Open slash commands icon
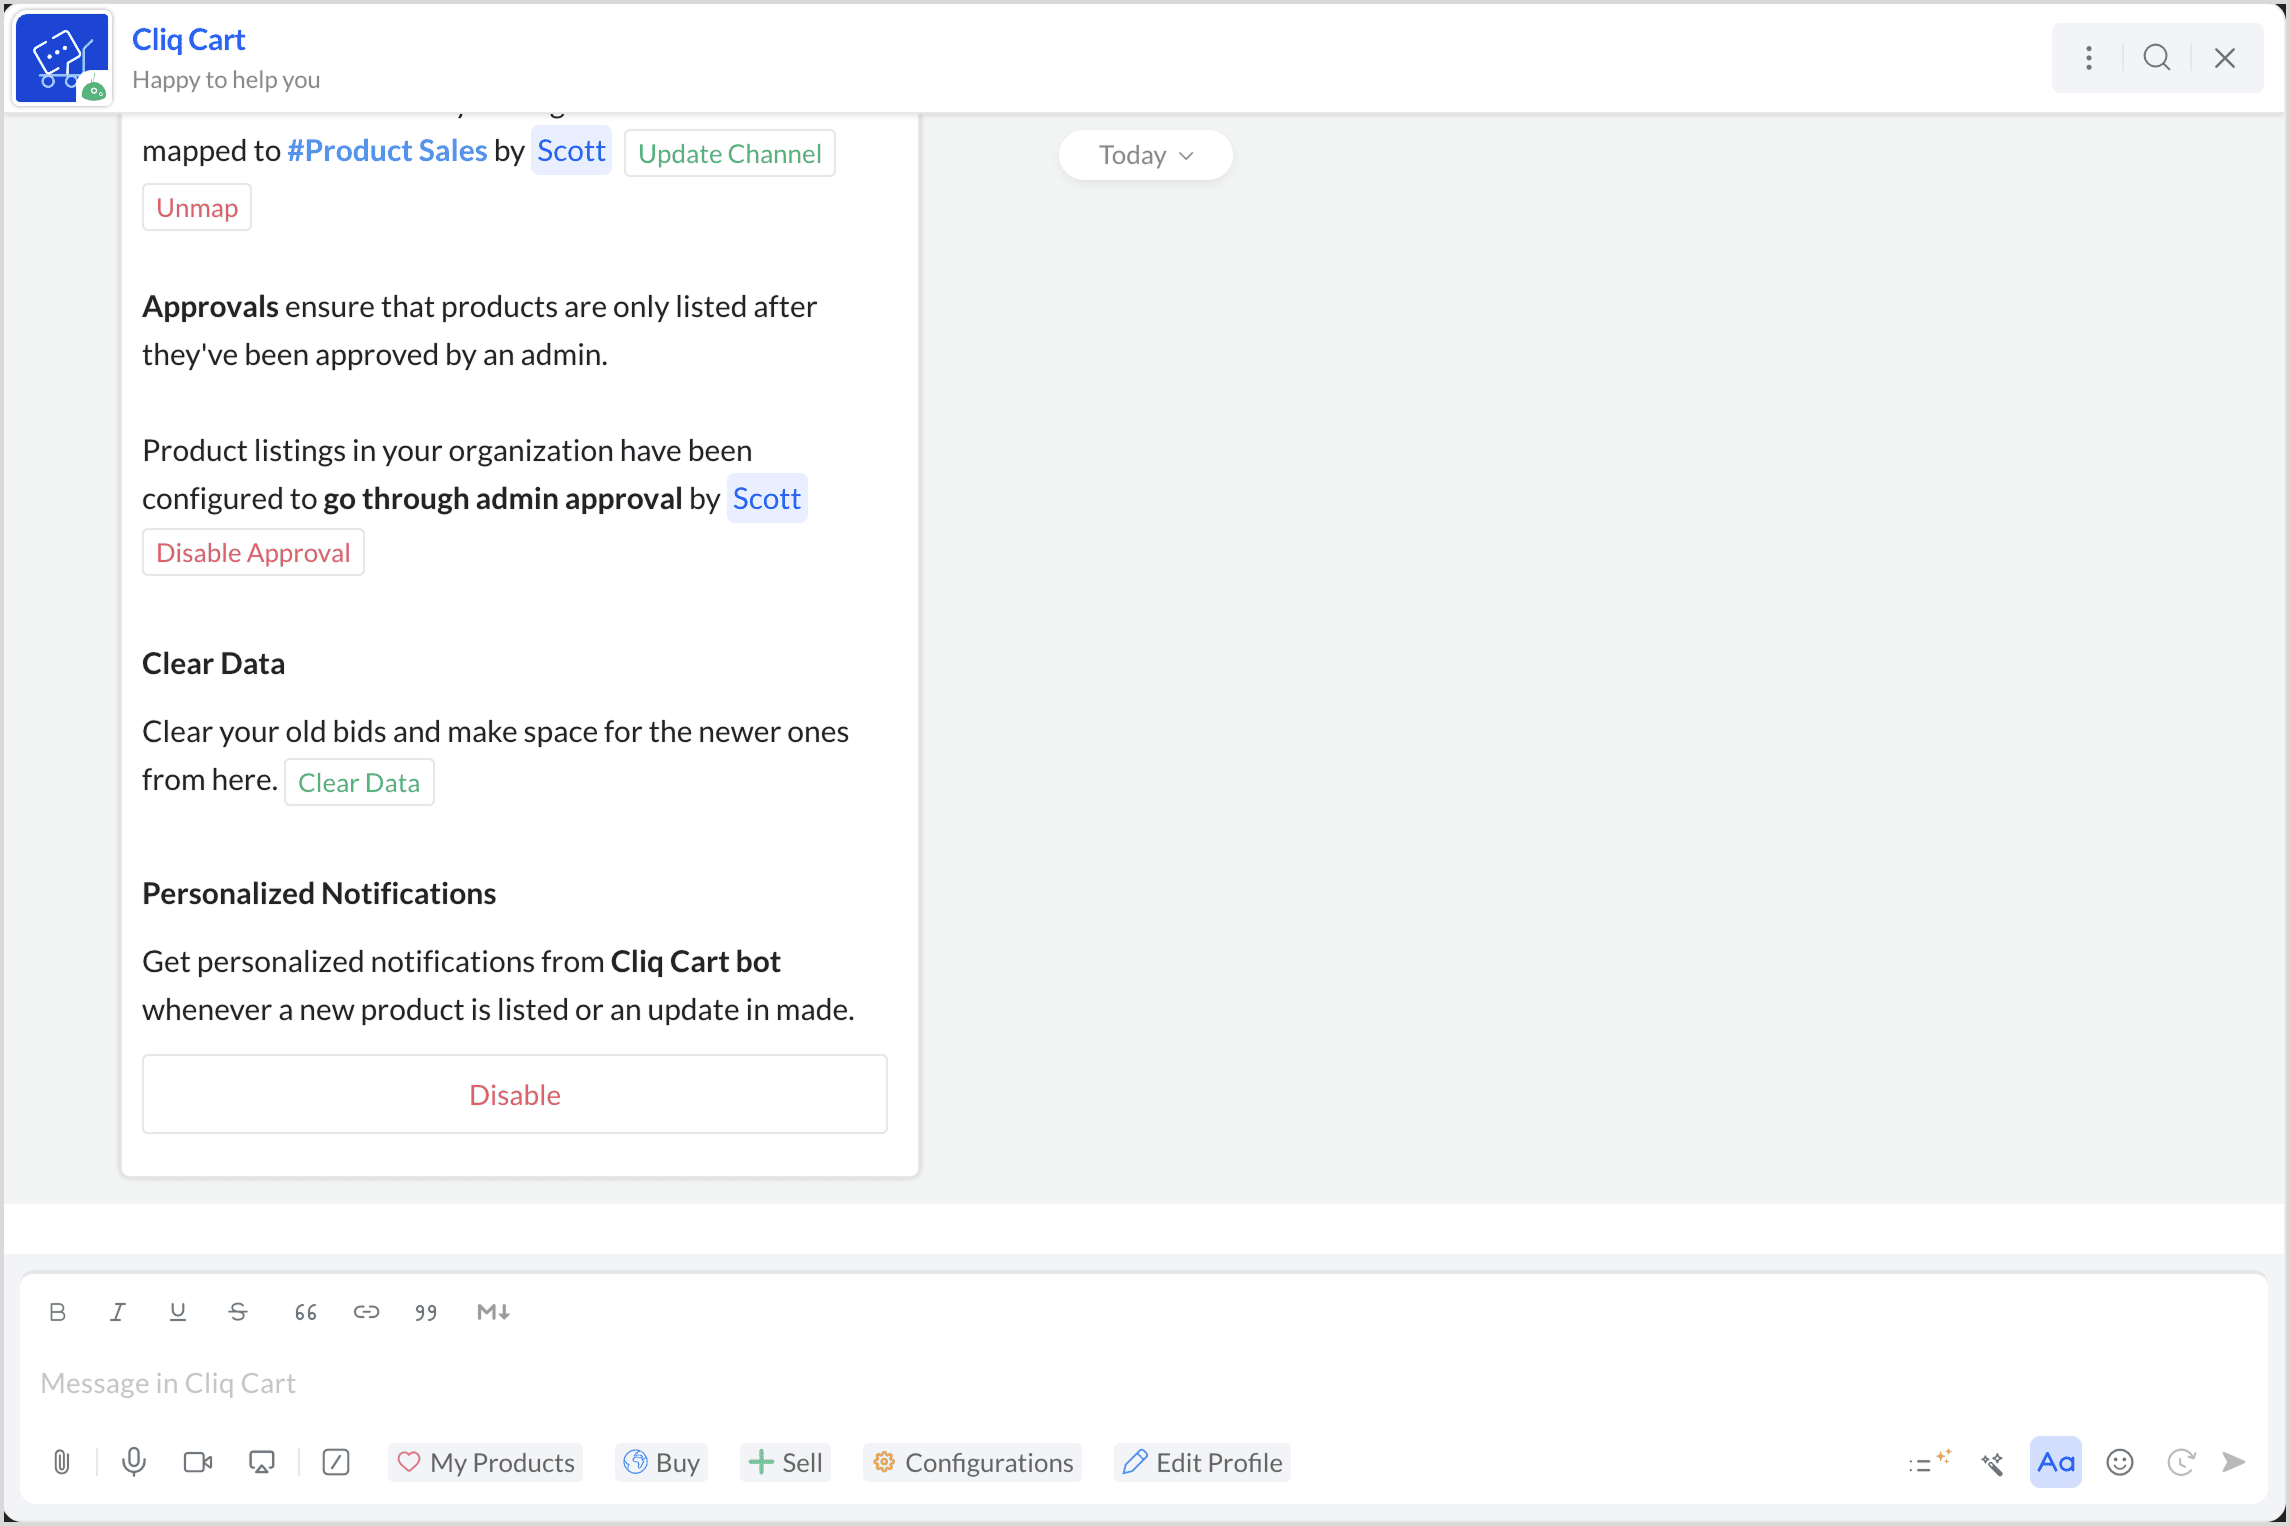This screenshot has height=1526, width=2290. pos(336,1462)
